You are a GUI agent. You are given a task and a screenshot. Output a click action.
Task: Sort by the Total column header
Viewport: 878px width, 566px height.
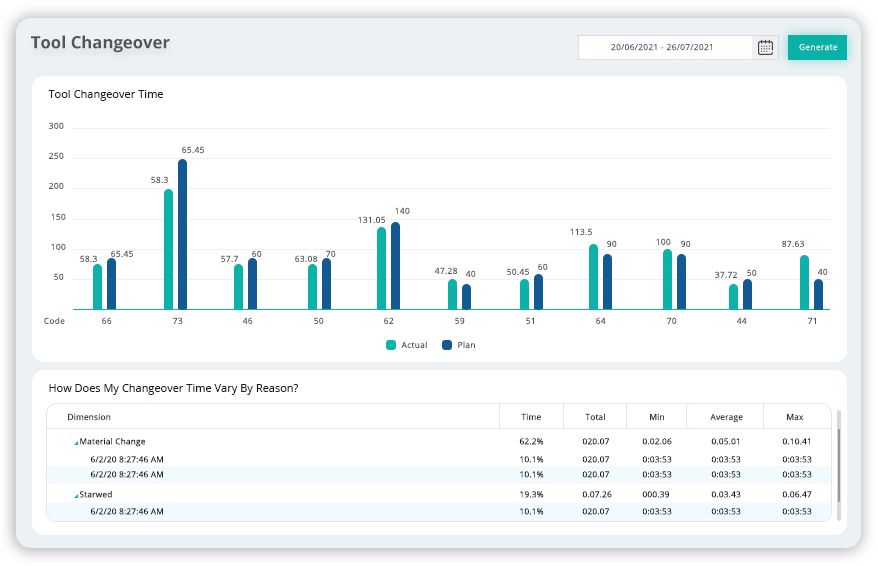[595, 417]
